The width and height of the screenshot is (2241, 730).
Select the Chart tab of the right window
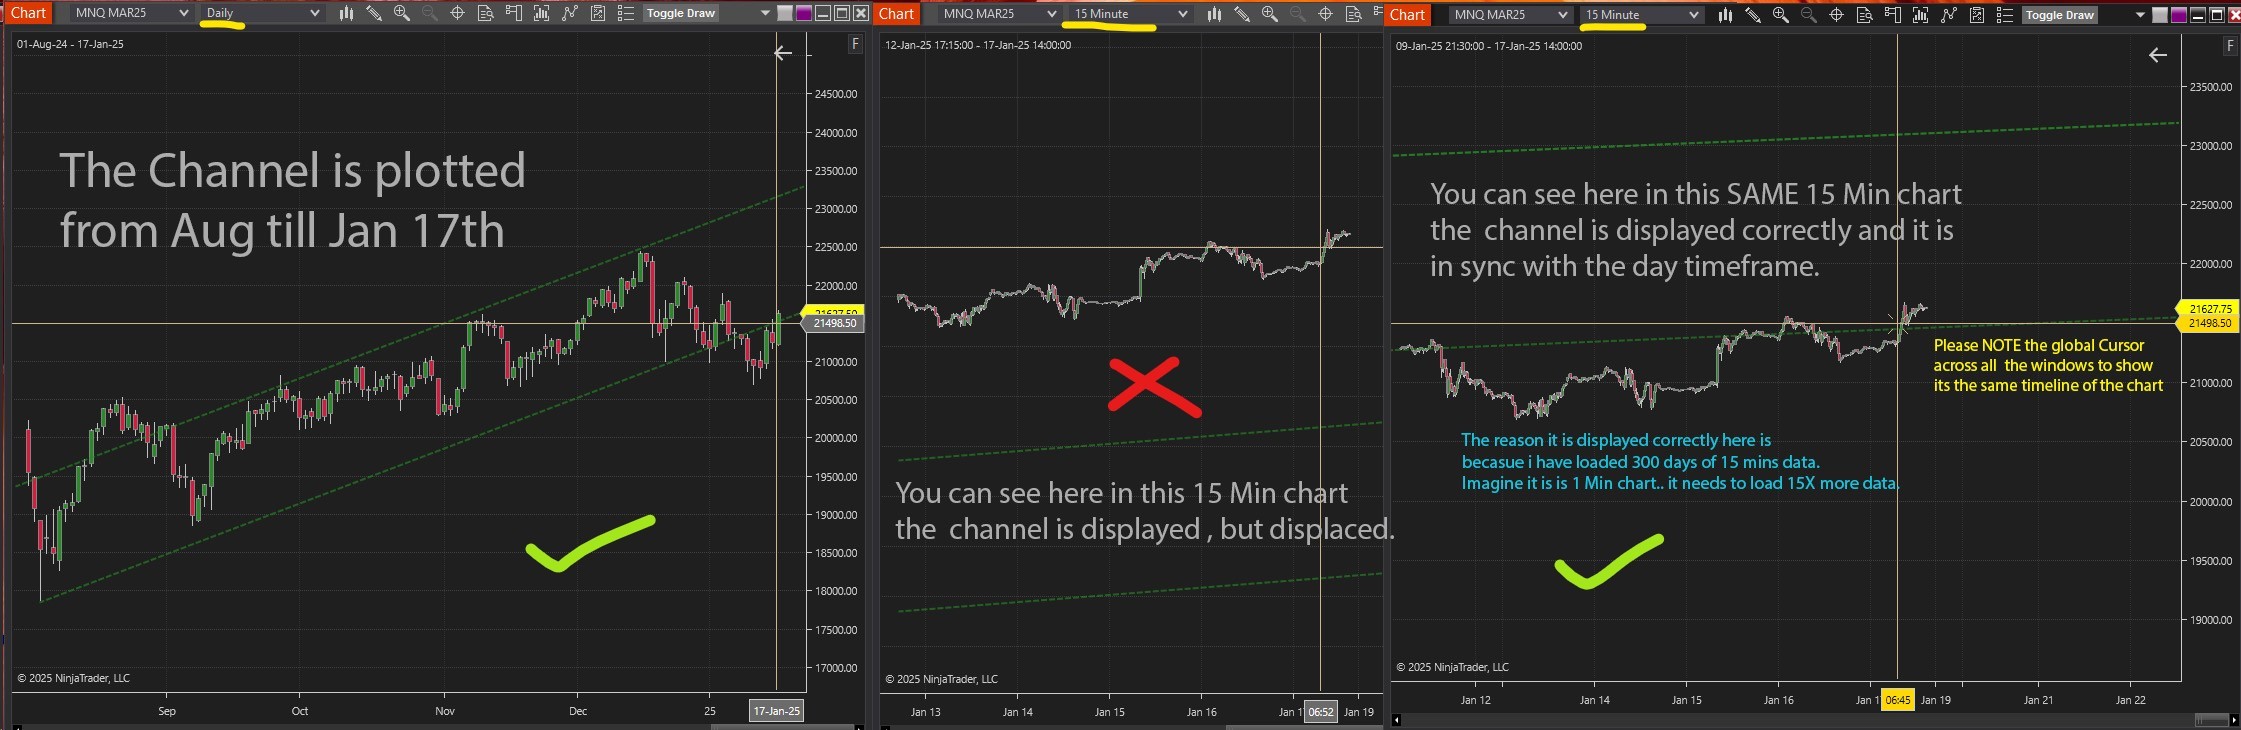pyautogui.click(x=1407, y=15)
